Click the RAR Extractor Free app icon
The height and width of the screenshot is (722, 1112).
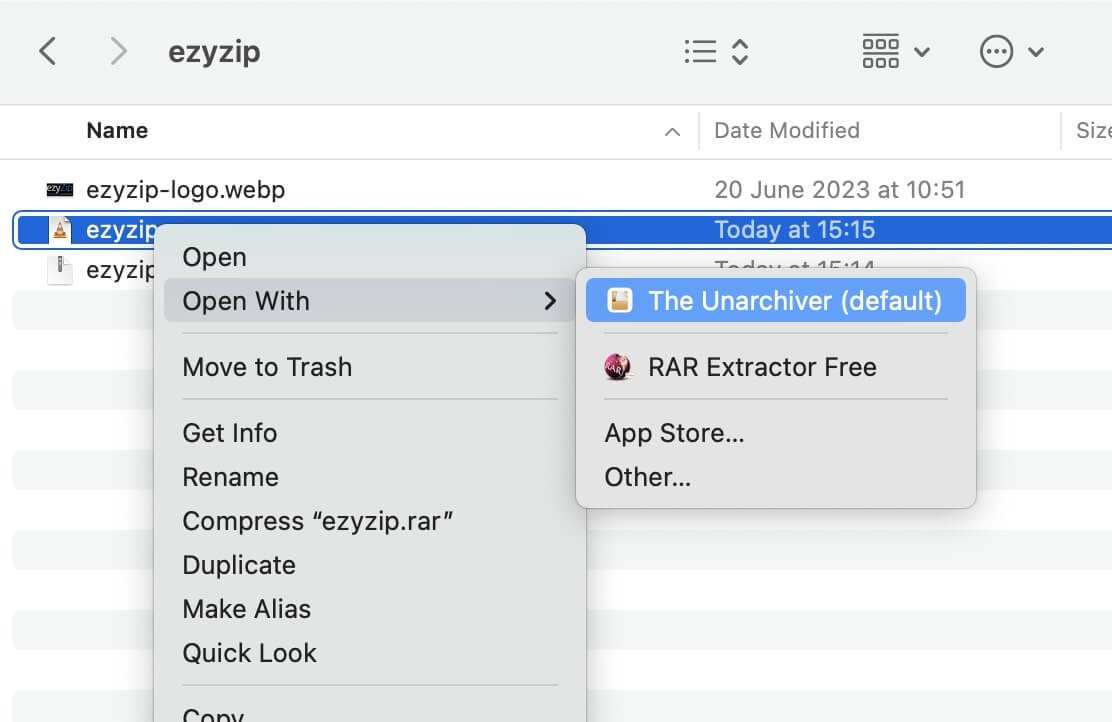[618, 366]
